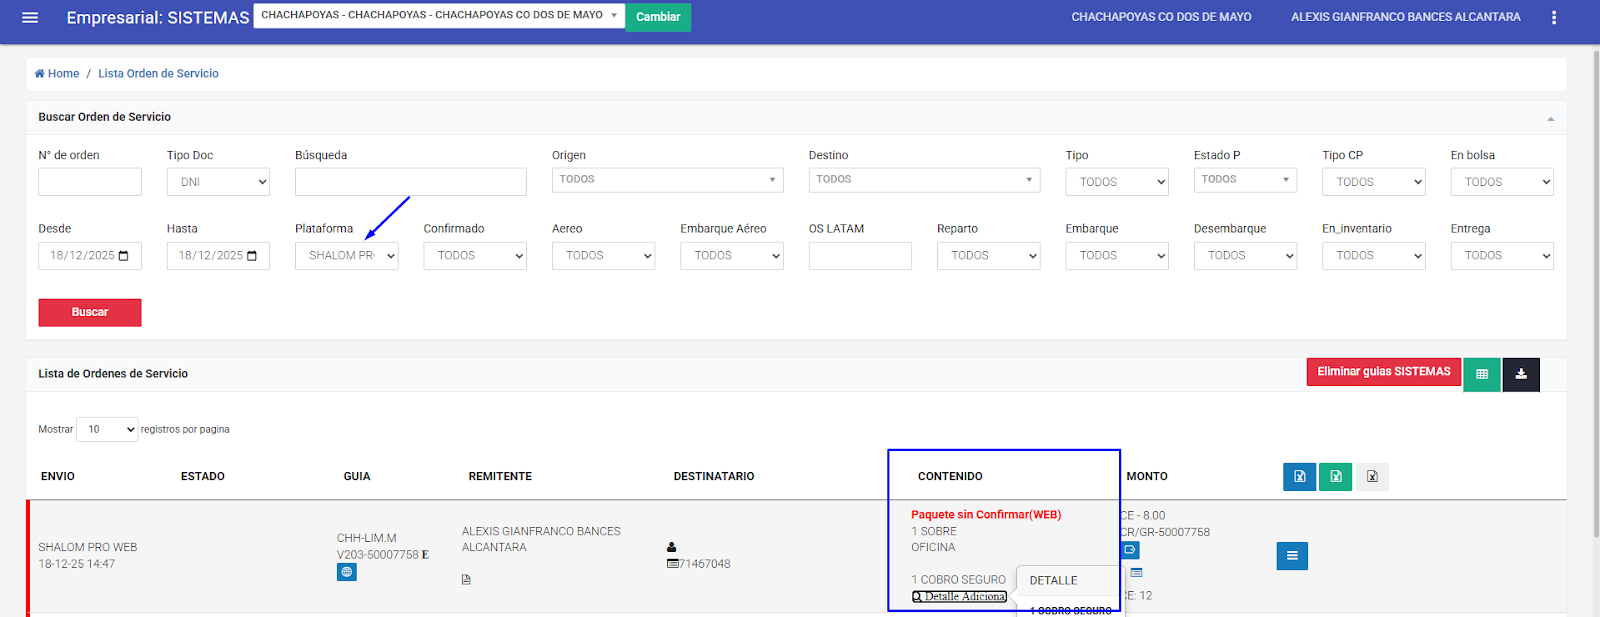Click the vertical three-dot options menu
1600x617 pixels.
point(1553,17)
